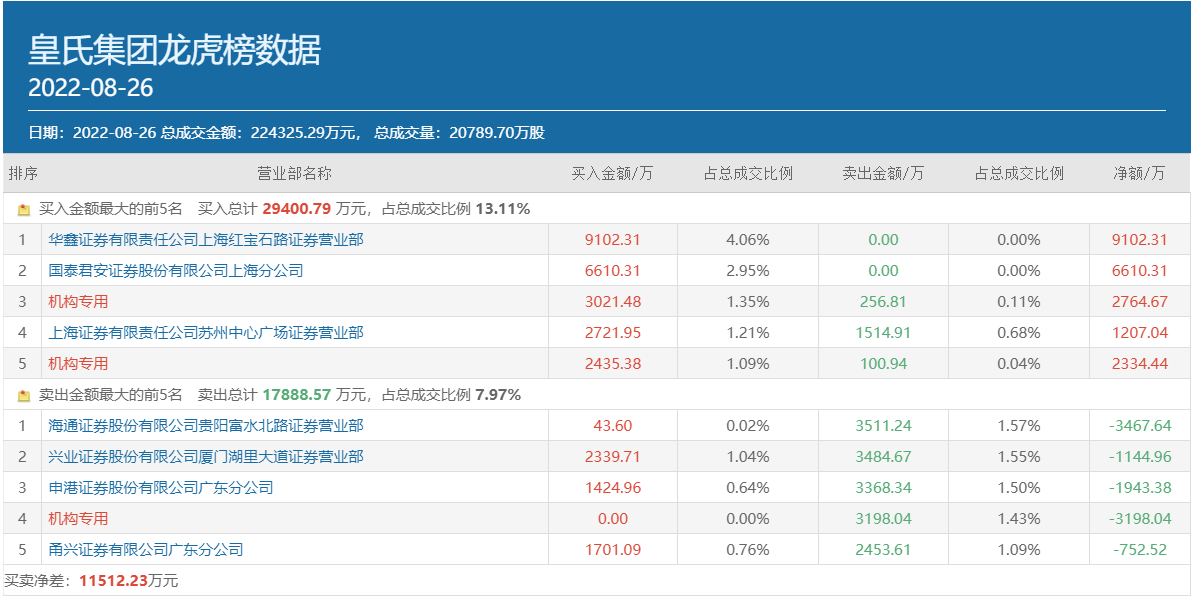This screenshot has width=1193, height=597.
Task: Click the 皇氏集团龙虎榜数据 page title
Action: tap(174, 50)
